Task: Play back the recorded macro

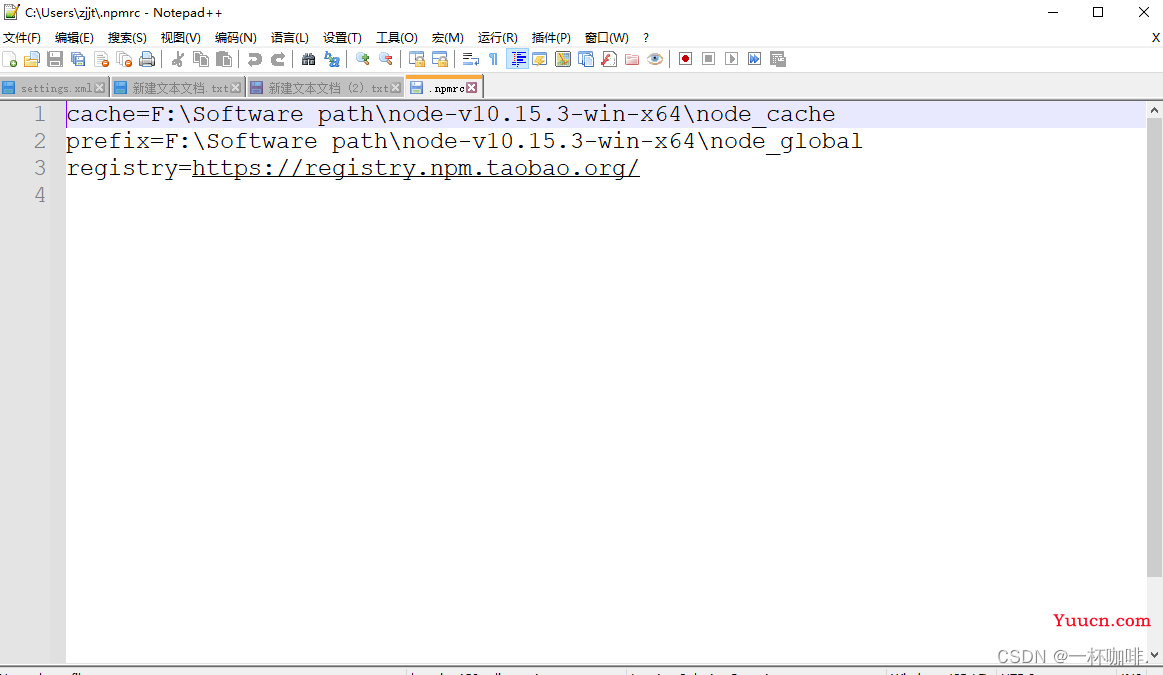Action: (x=731, y=59)
